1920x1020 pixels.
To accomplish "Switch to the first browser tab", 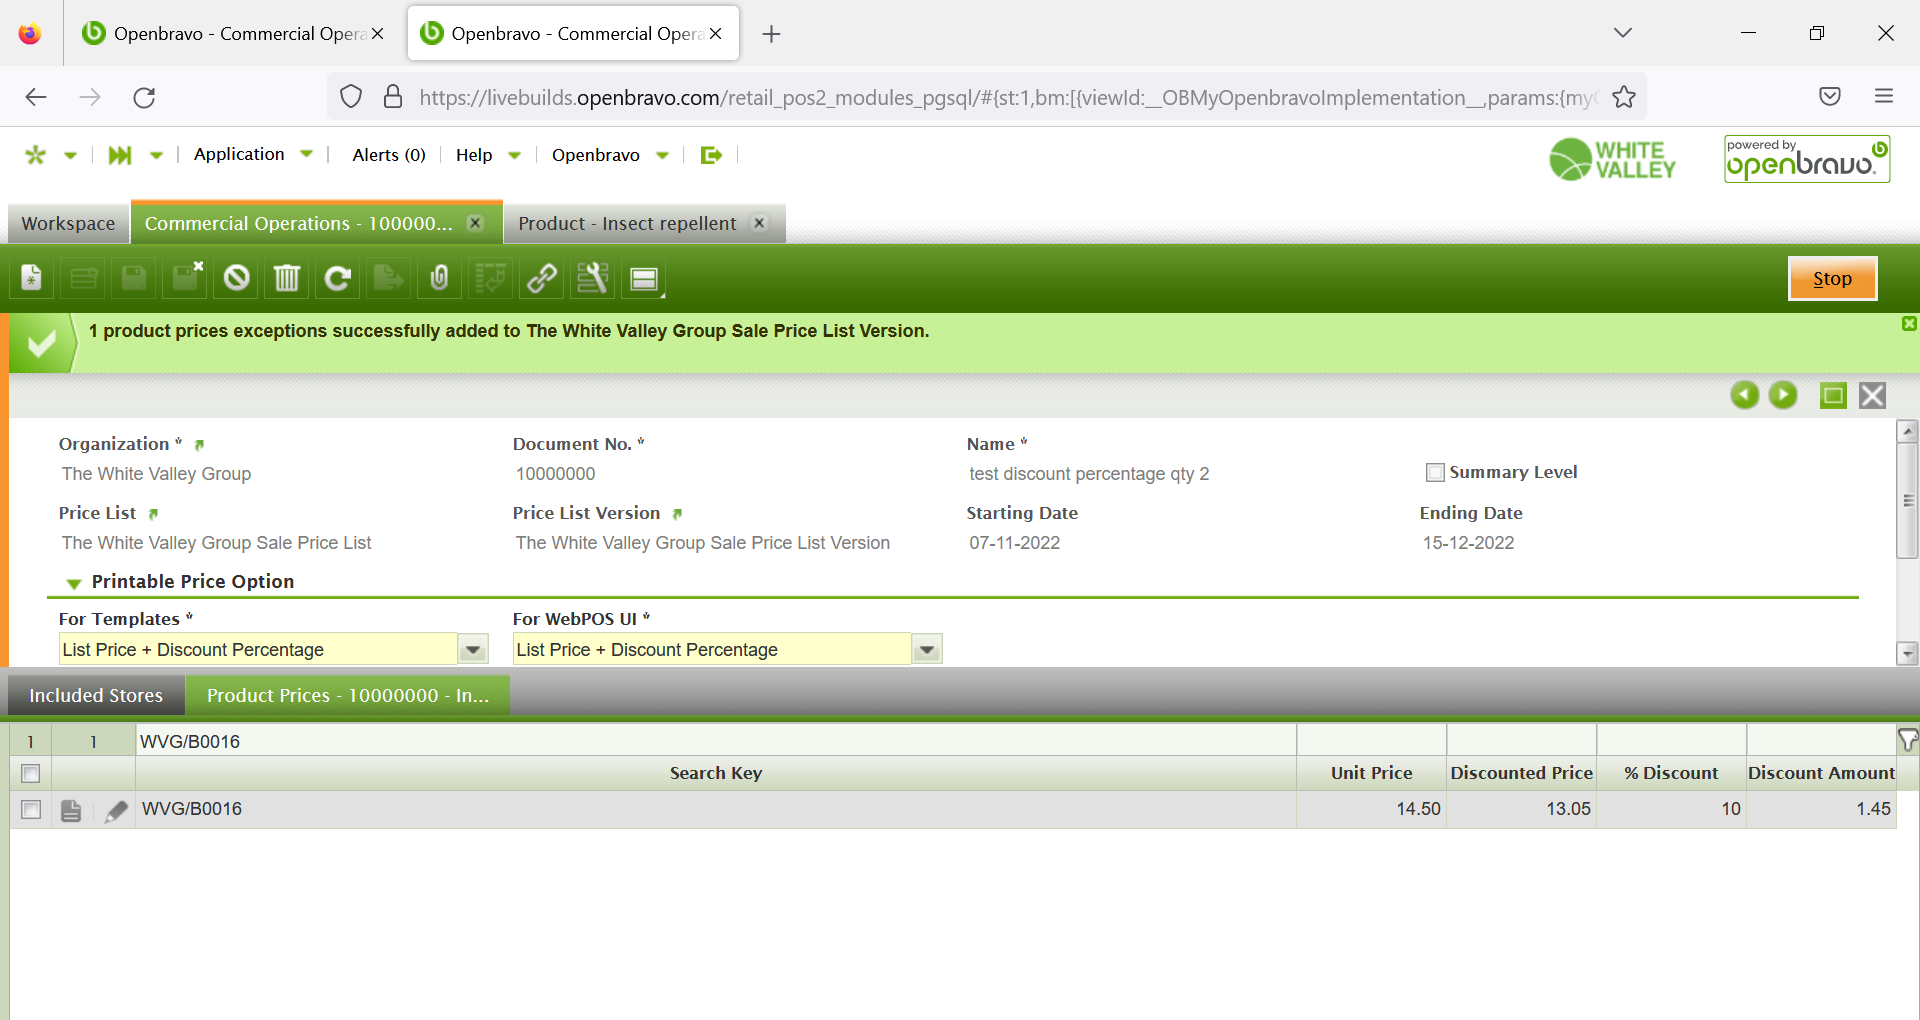I will [232, 33].
